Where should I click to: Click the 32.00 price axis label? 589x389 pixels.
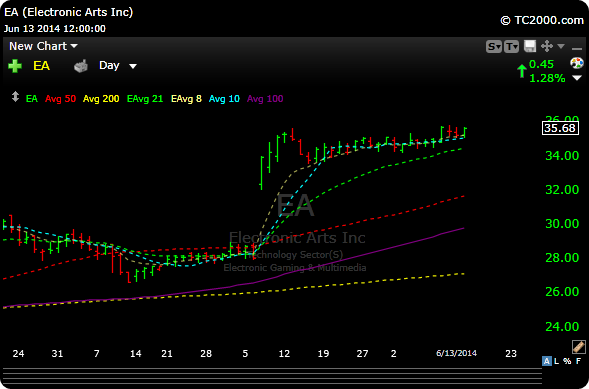pos(562,190)
